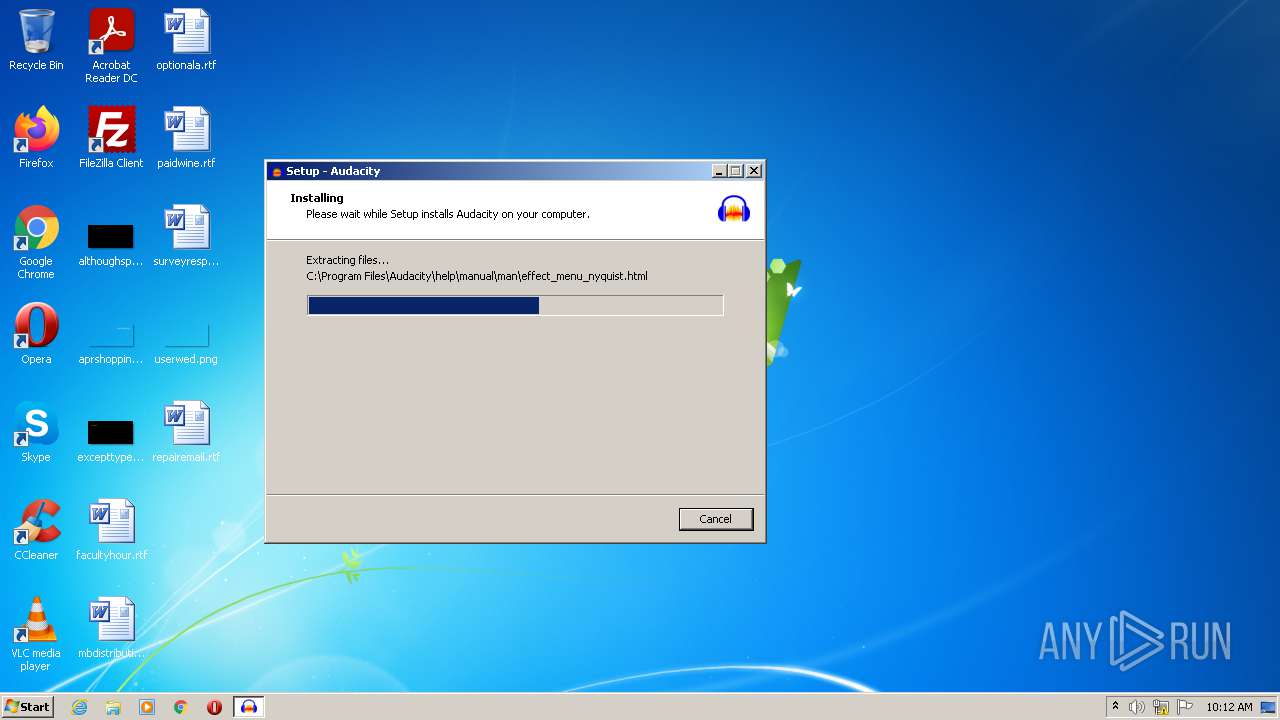This screenshot has height=720, width=1280.
Task: Select the userwed.png file
Action: [186, 343]
